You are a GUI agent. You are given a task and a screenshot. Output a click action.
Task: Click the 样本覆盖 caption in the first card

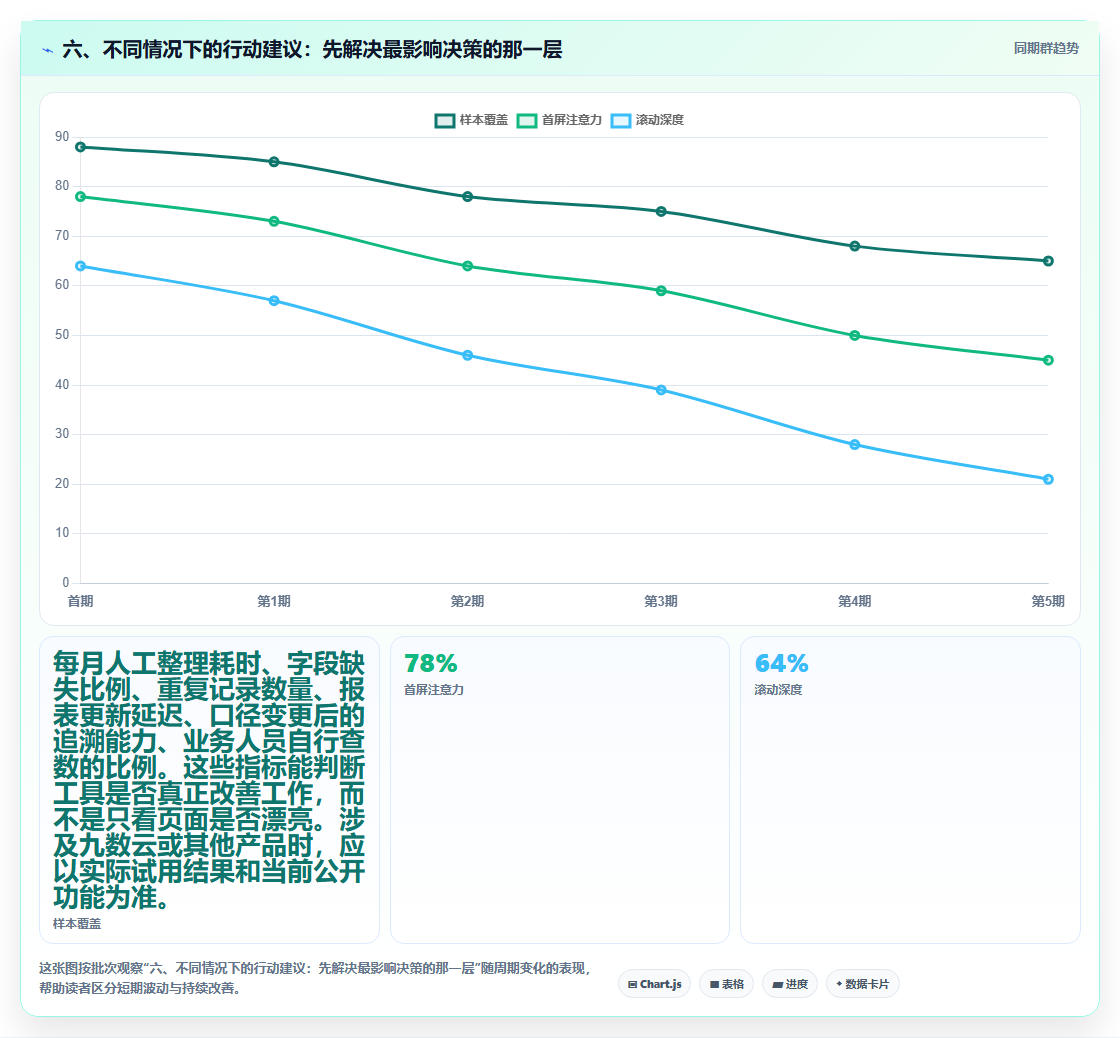(77, 924)
